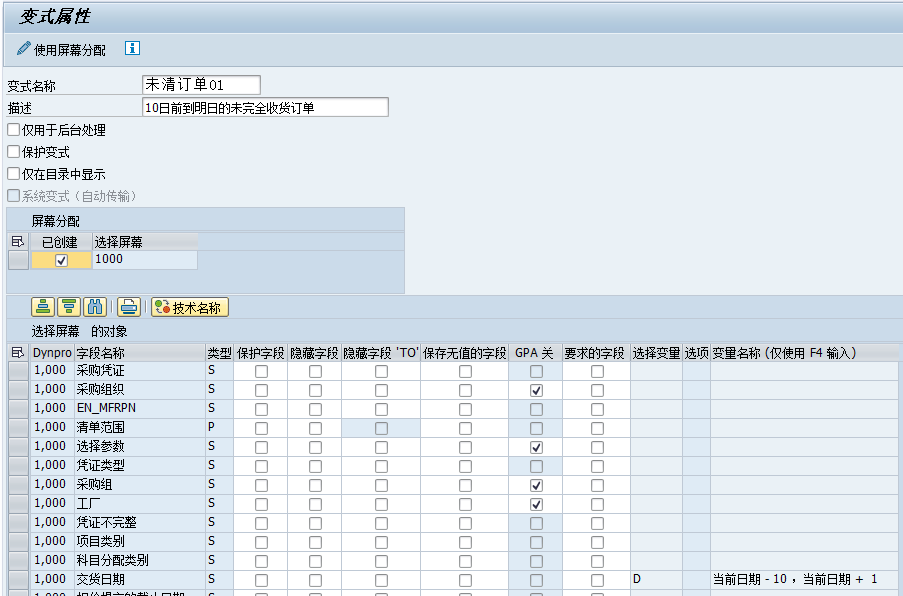The height and width of the screenshot is (596, 903).
Task: Click the pencil icon for 使用屏幕分配
Action: 23,49
